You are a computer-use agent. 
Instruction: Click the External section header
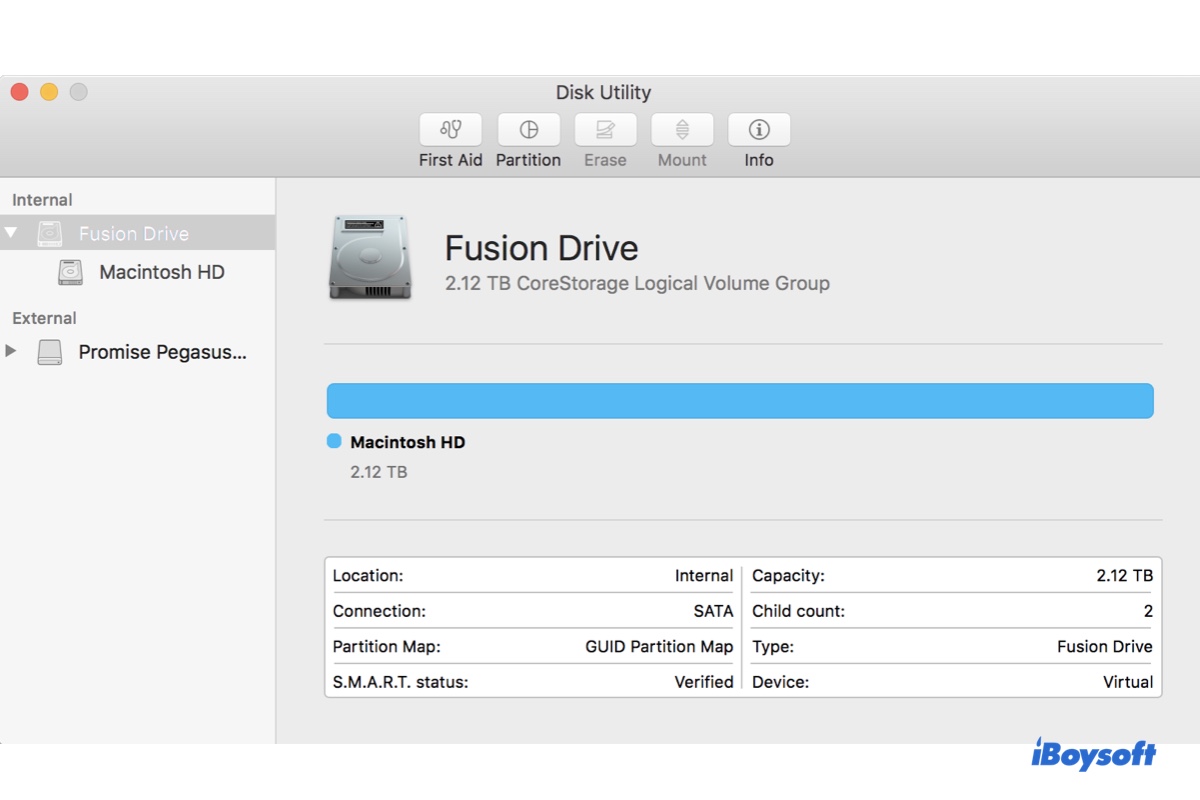point(44,318)
